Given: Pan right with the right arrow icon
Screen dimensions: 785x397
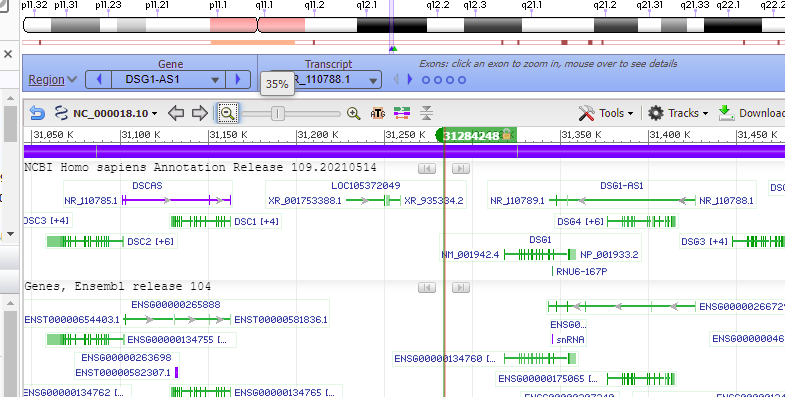Looking at the screenshot, I should [x=200, y=113].
